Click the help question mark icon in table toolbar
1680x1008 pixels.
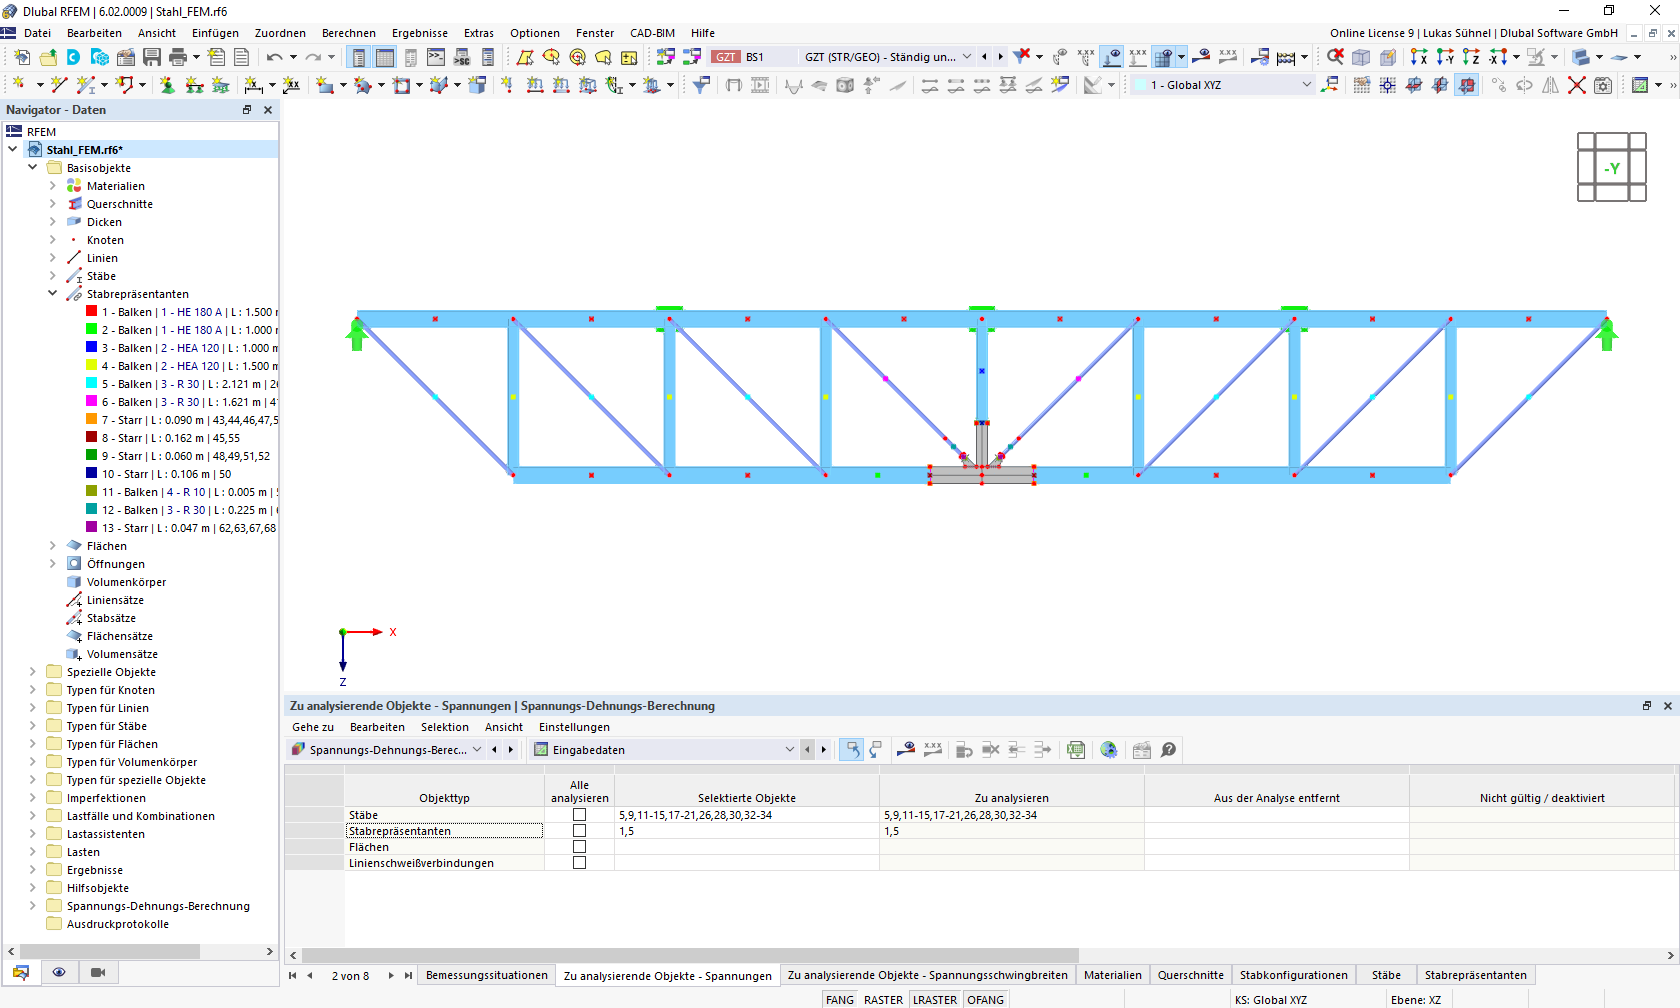[1168, 750]
